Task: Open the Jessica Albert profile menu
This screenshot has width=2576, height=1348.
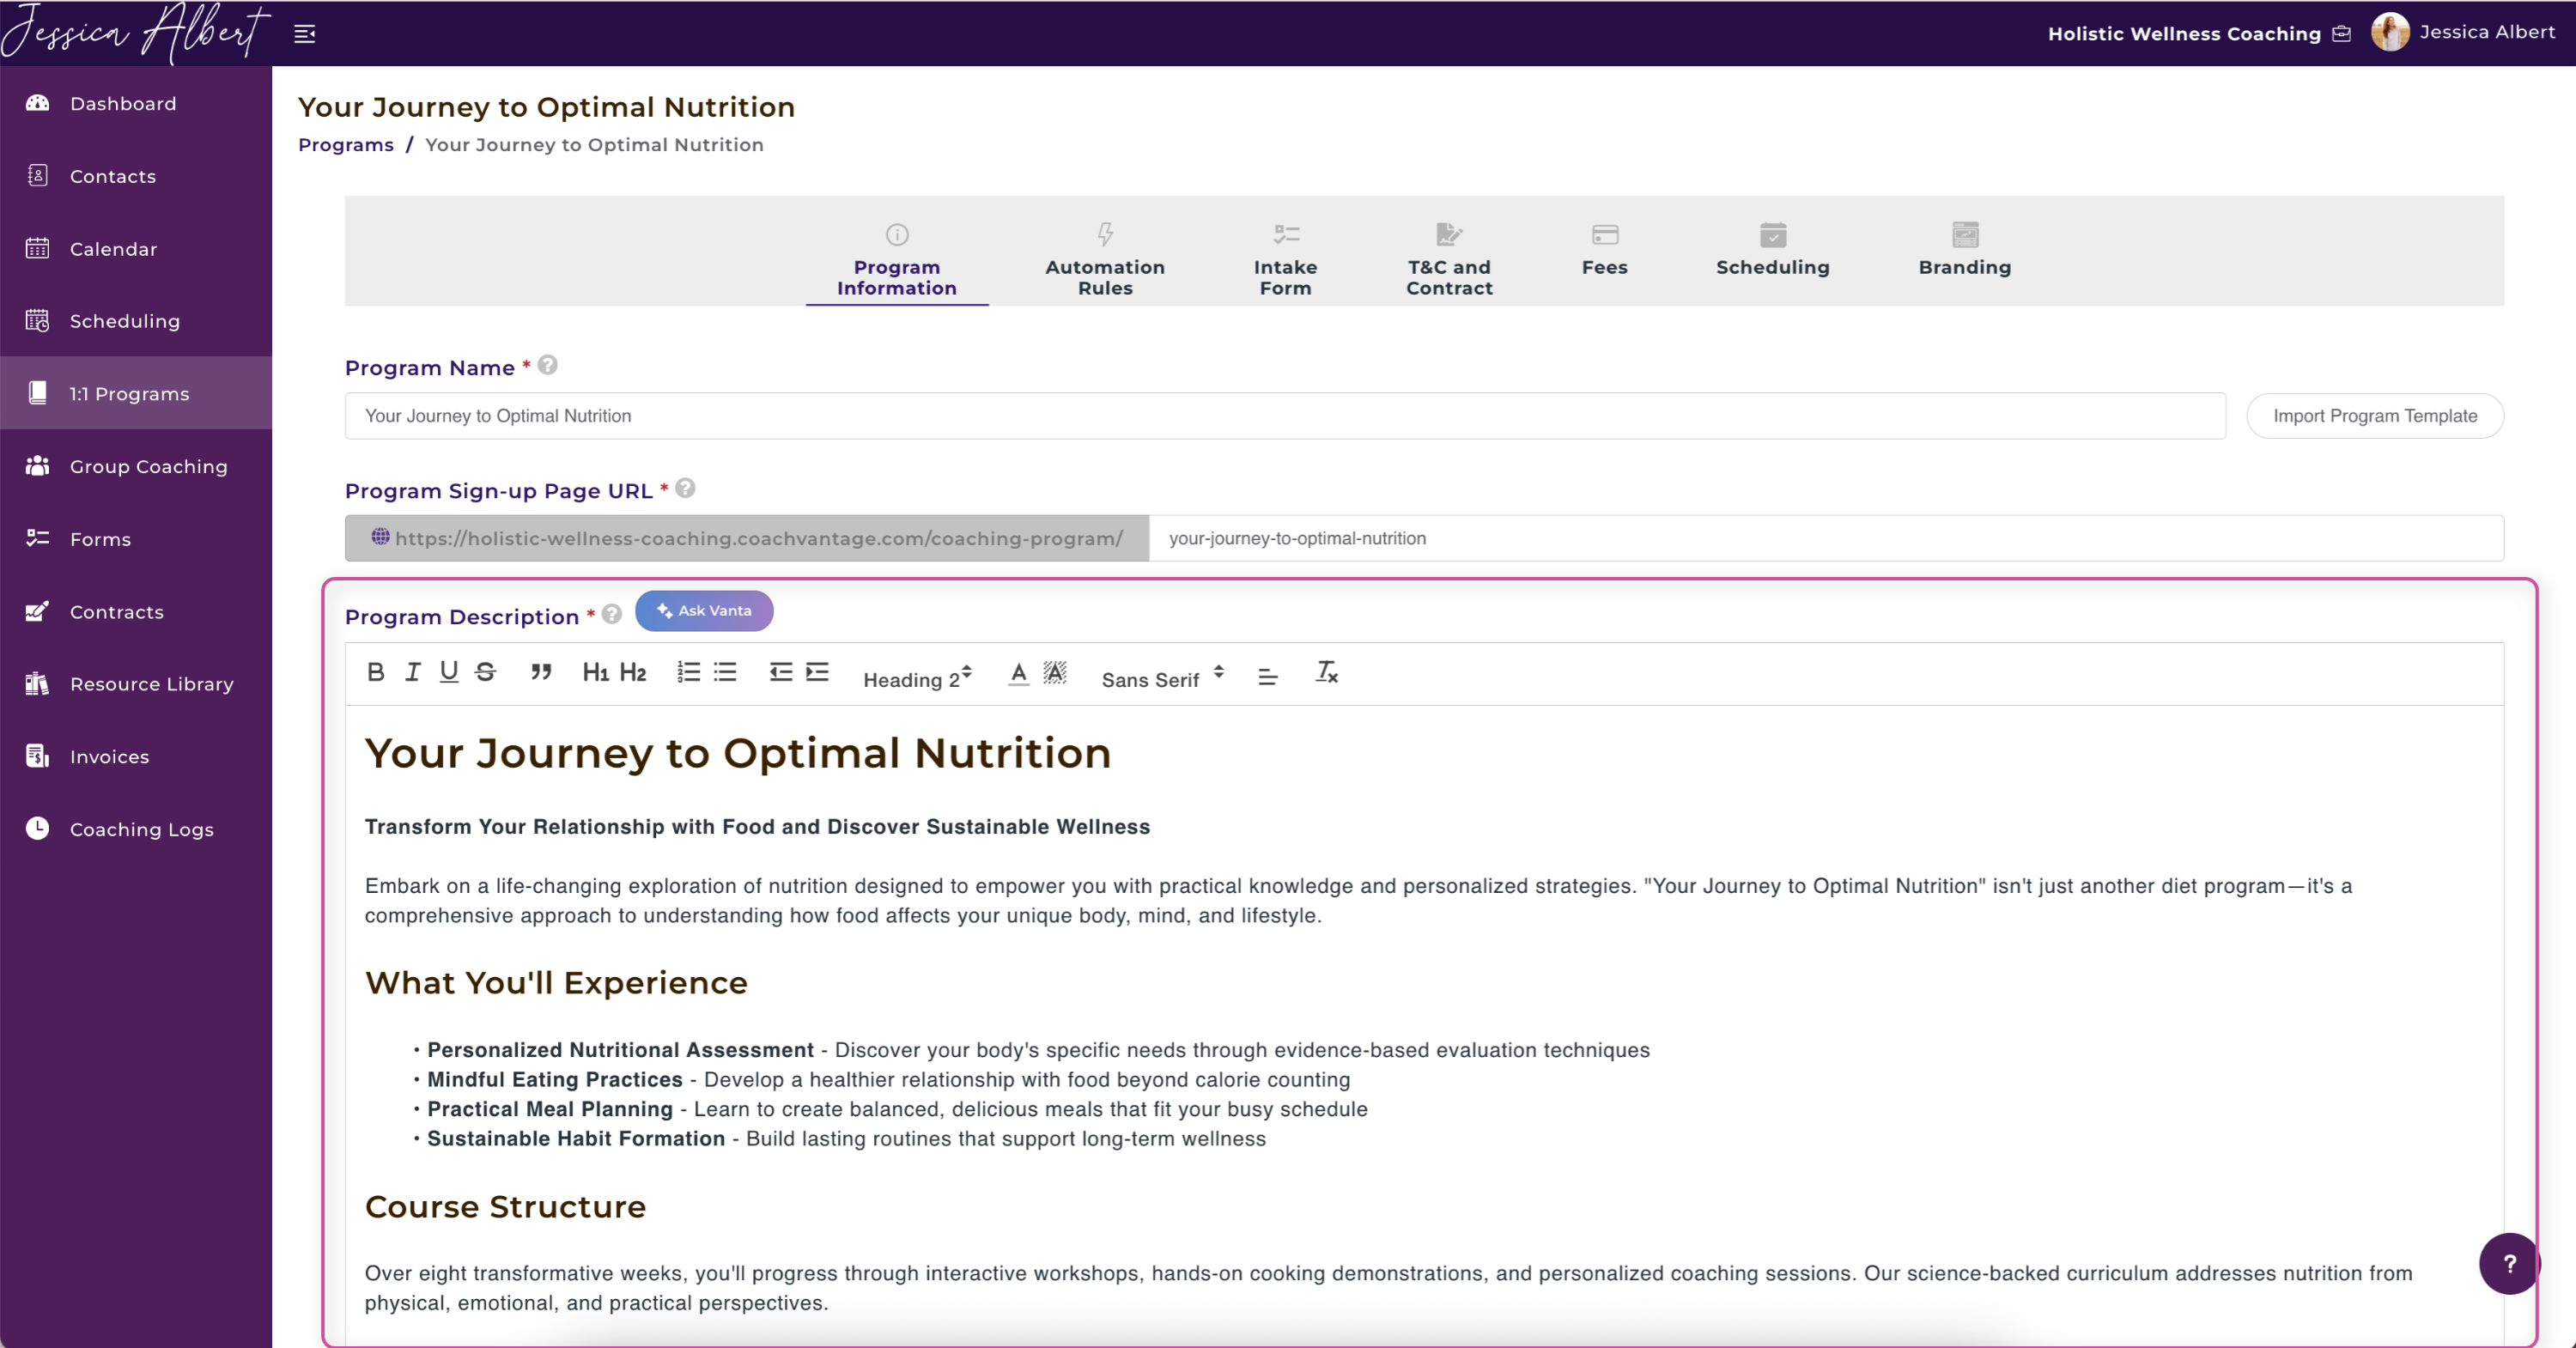Action: [x=2486, y=32]
